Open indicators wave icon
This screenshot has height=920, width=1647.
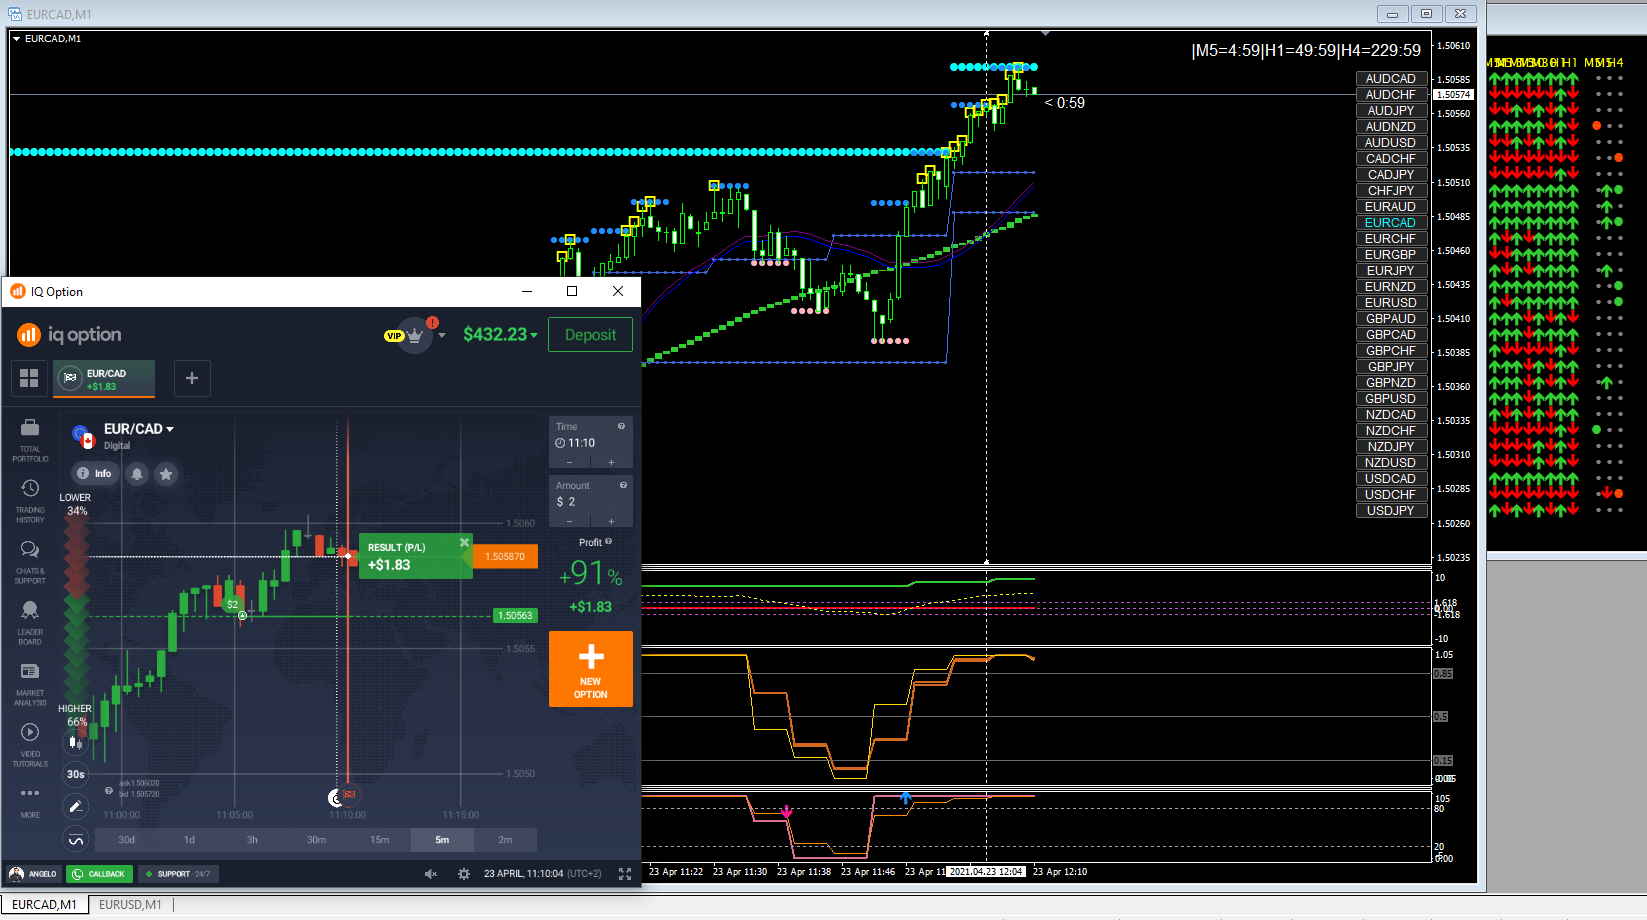(x=75, y=840)
